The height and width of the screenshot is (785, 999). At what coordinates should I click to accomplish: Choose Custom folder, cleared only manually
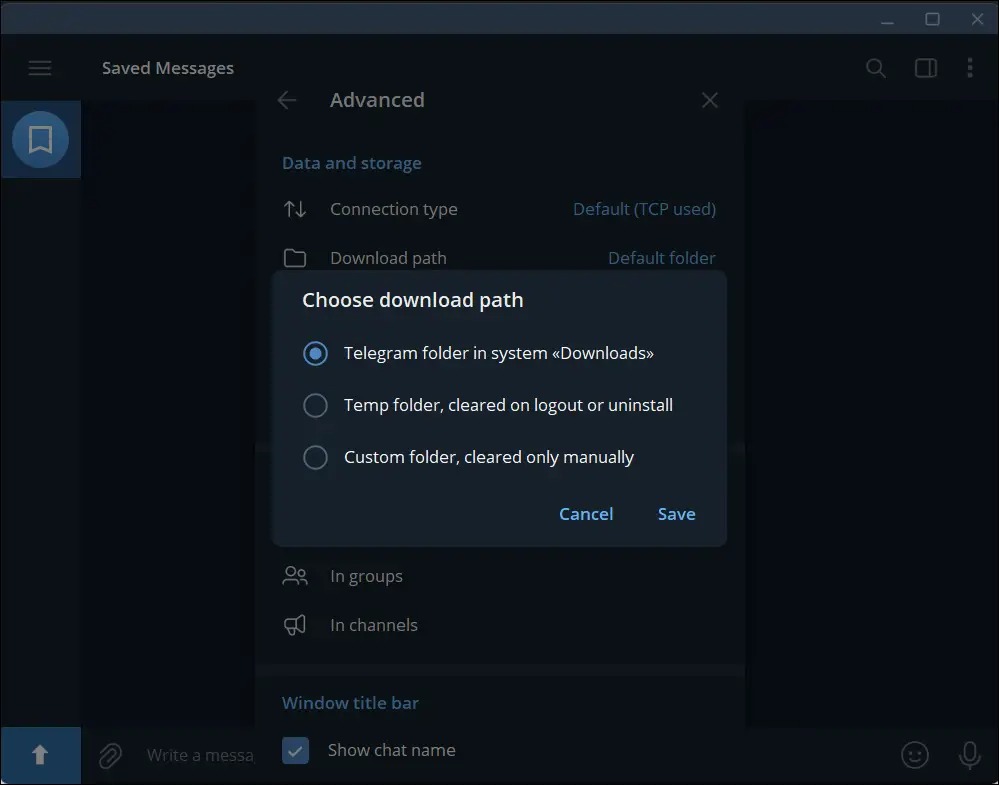(x=315, y=457)
